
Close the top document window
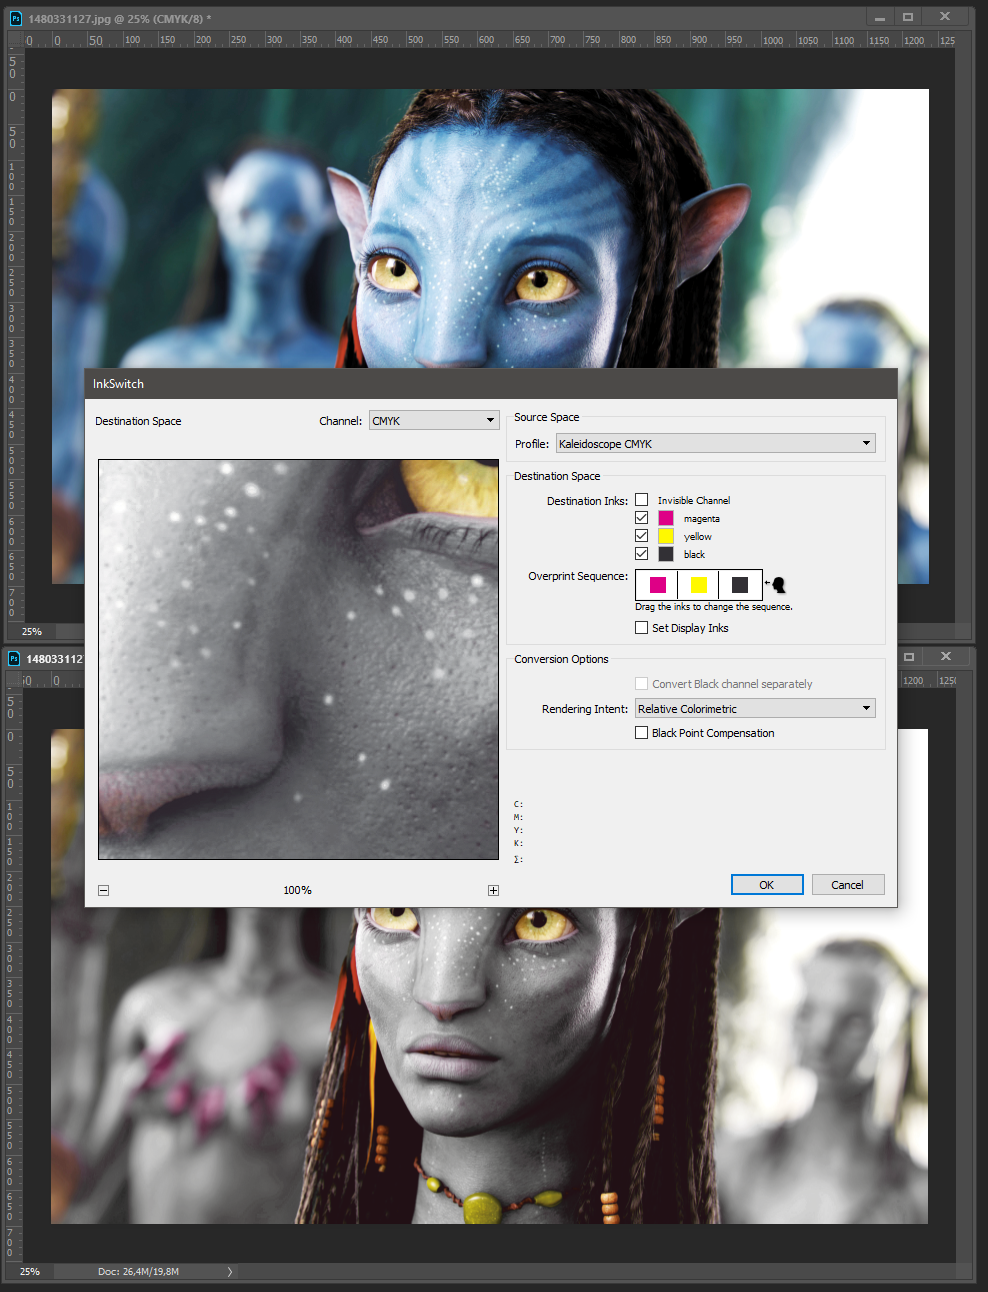pyautogui.click(x=945, y=17)
